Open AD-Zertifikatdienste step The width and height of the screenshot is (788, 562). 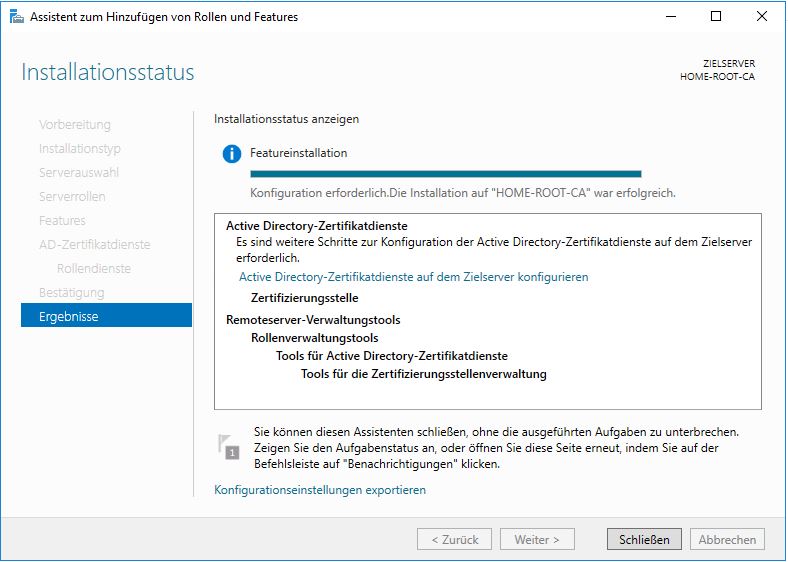click(x=95, y=245)
